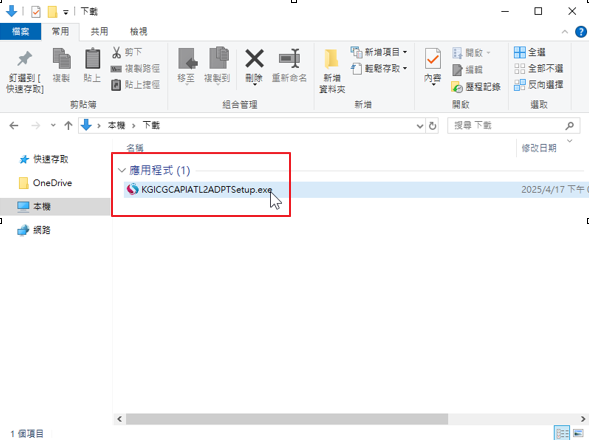
Task: Click the Pin to Quick Access icon
Action: 25,59
